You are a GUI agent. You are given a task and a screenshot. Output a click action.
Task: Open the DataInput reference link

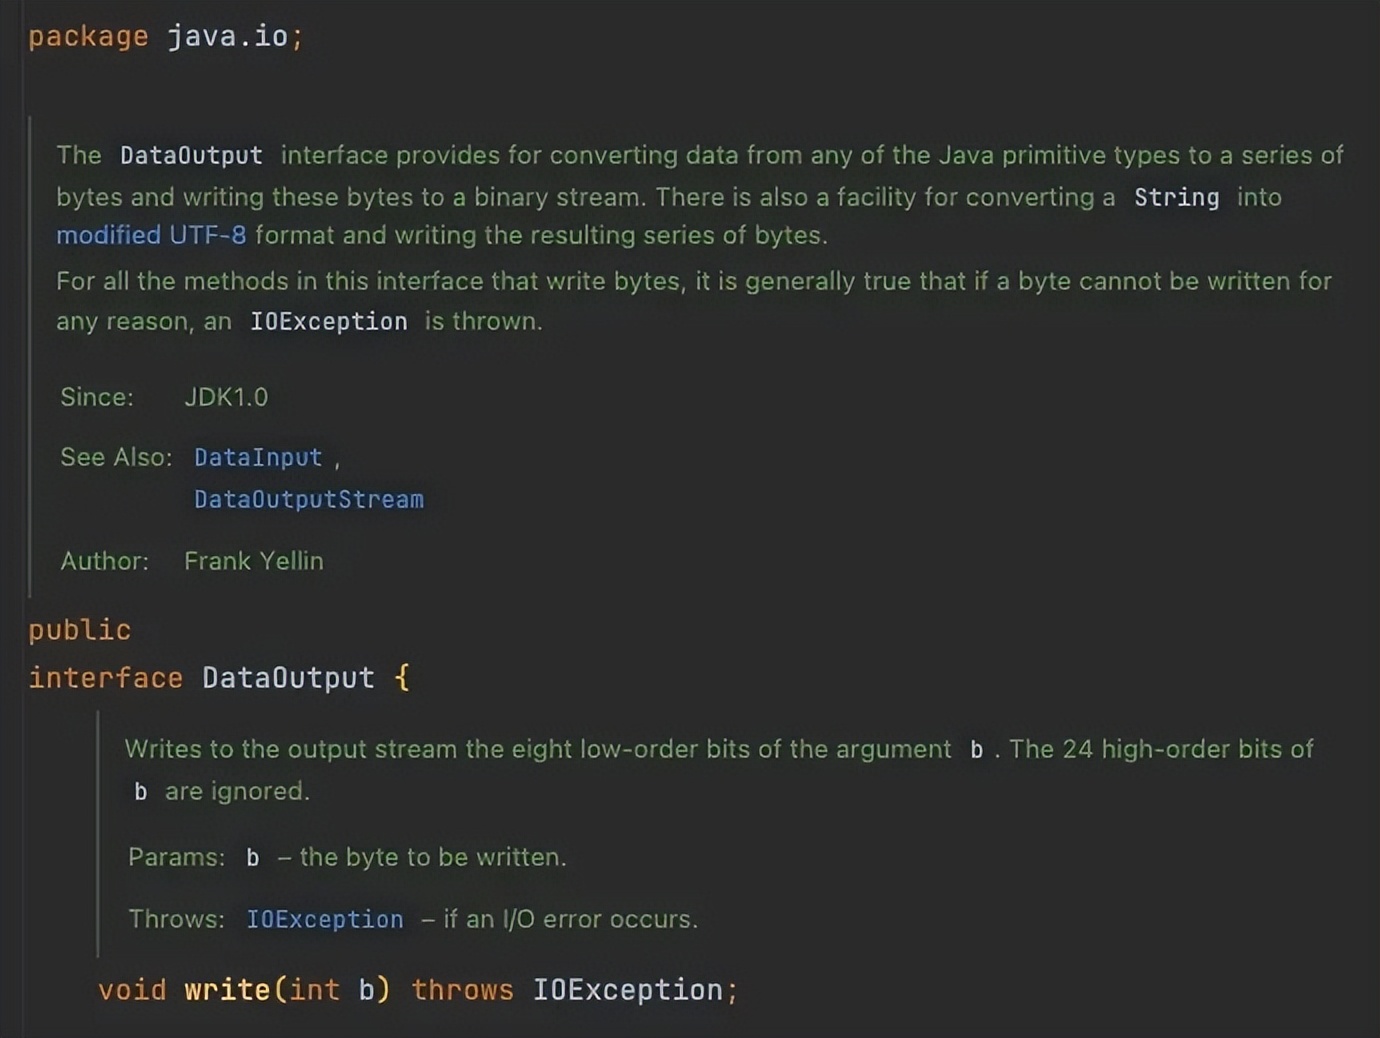(x=257, y=457)
